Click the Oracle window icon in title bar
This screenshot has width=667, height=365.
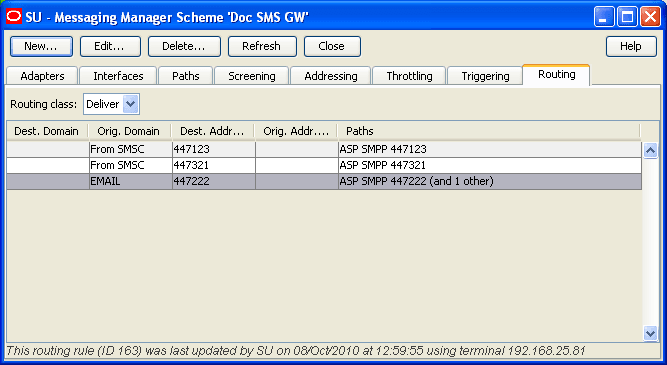[14, 17]
